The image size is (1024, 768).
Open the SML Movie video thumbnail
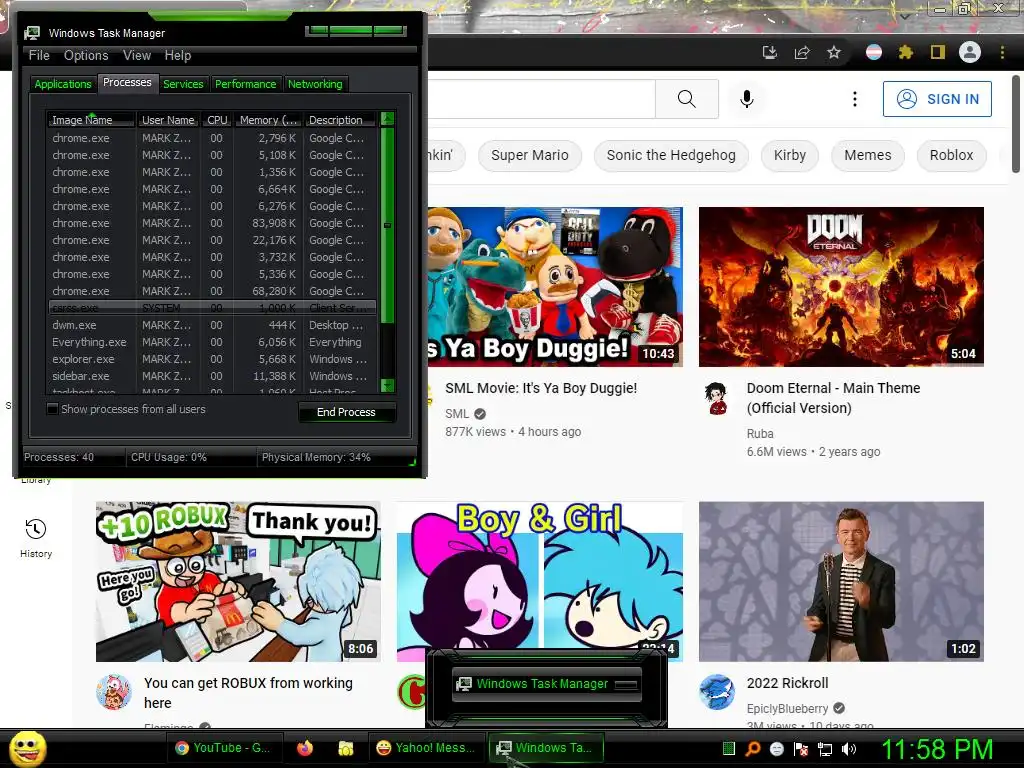(x=555, y=287)
